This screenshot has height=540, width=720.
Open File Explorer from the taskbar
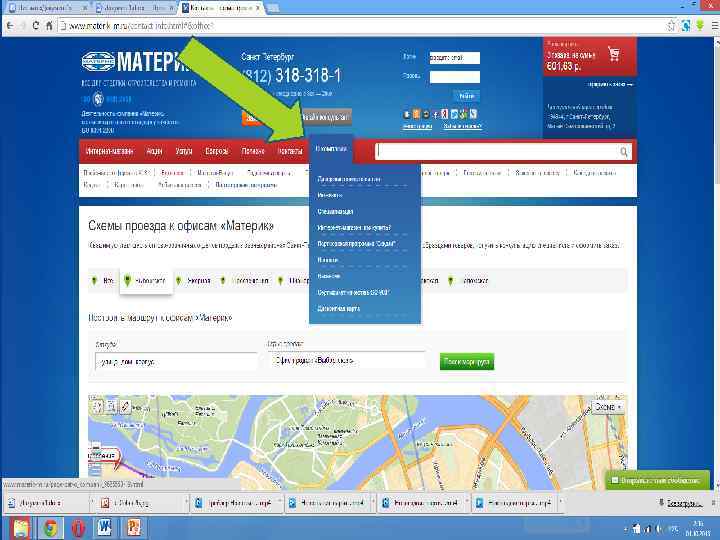(21, 528)
